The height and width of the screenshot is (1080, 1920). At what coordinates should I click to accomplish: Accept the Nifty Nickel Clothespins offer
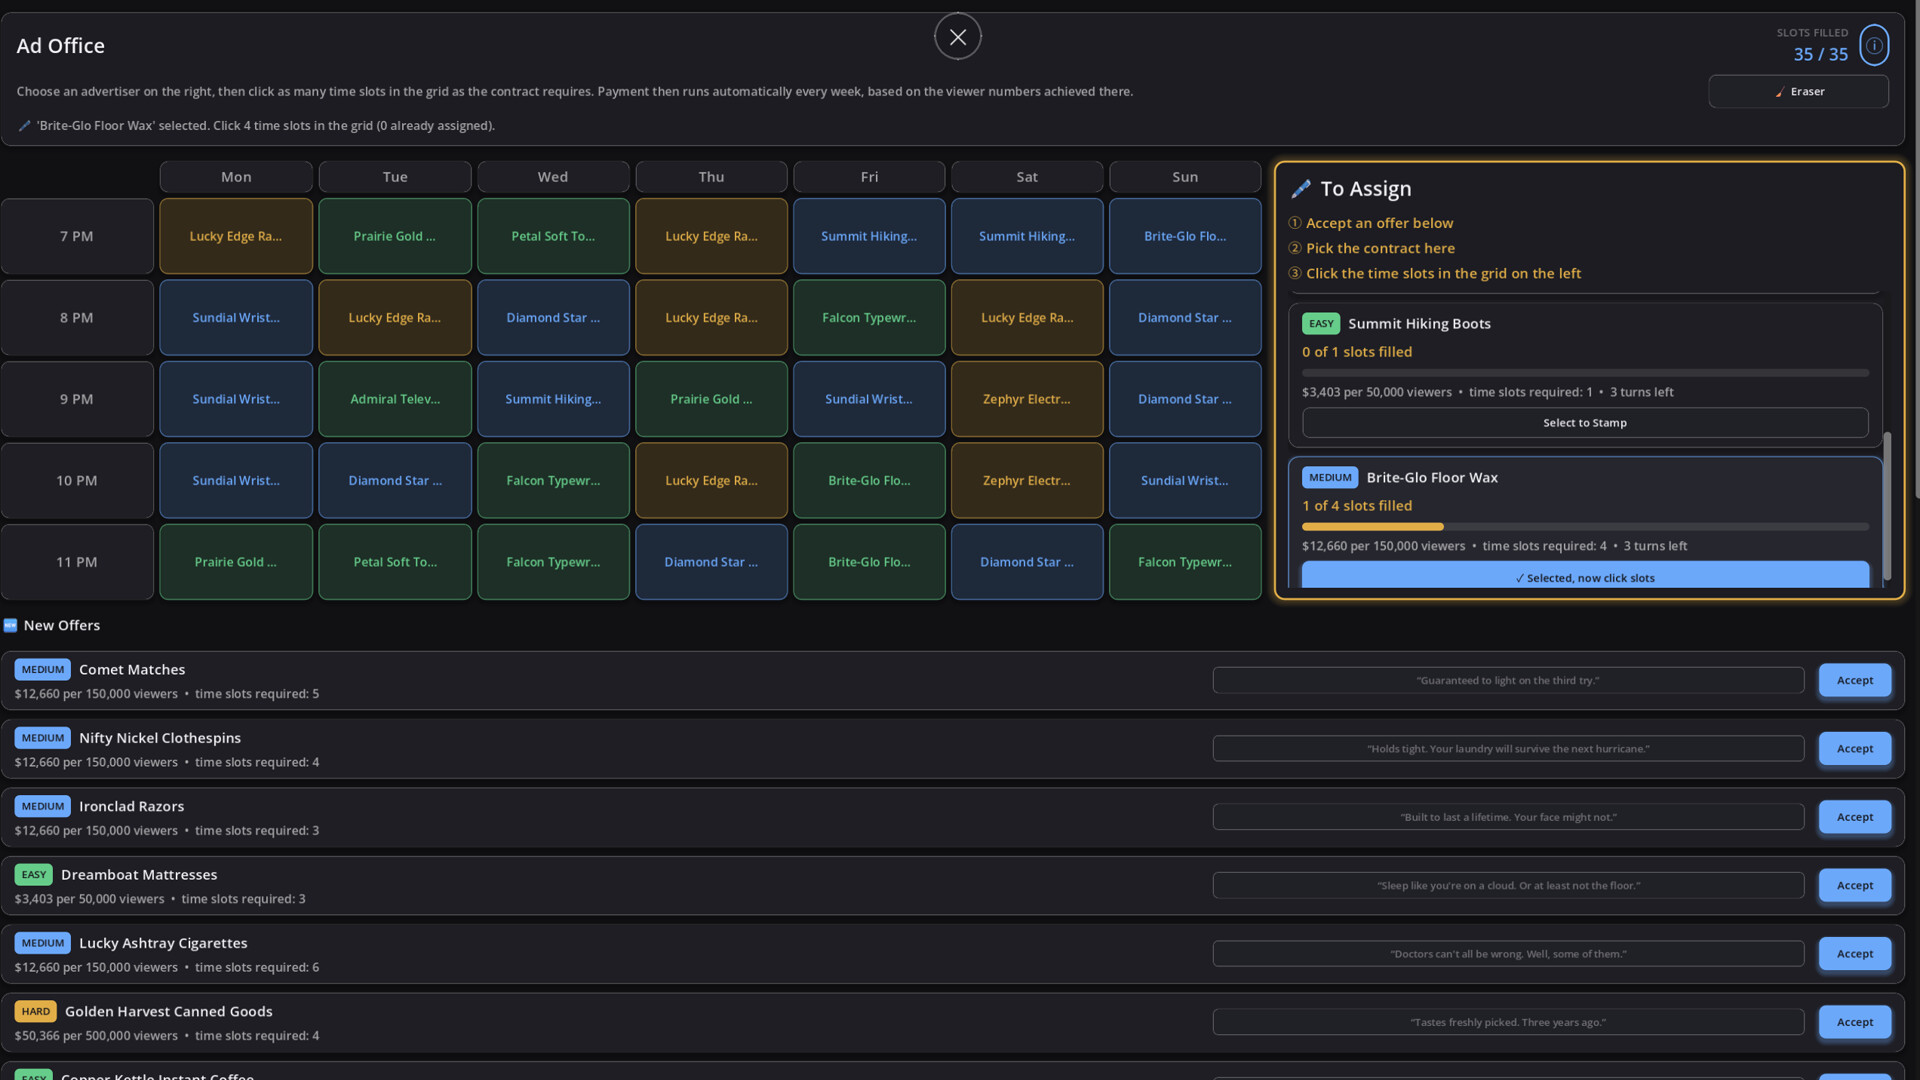(x=1854, y=748)
